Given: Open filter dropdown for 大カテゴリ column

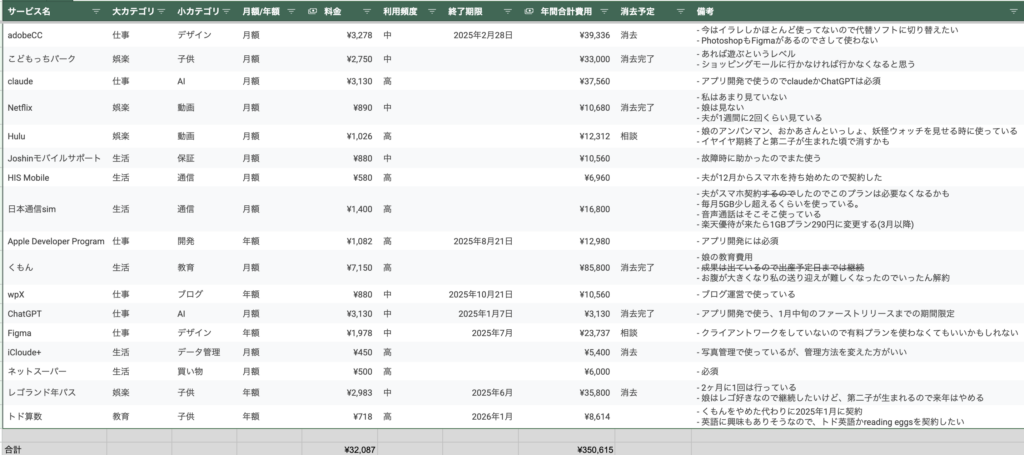Looking at the screenshot, I should pyautogui.click(x=161, y=11).
